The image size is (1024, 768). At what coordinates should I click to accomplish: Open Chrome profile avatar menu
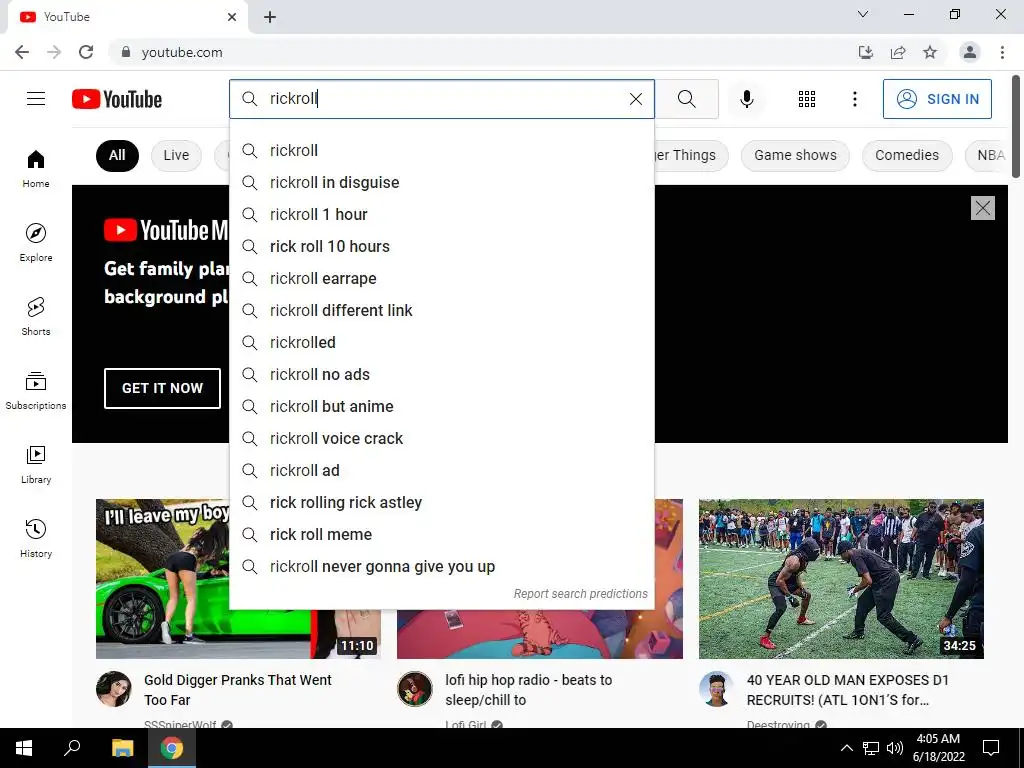click(970, 52)
